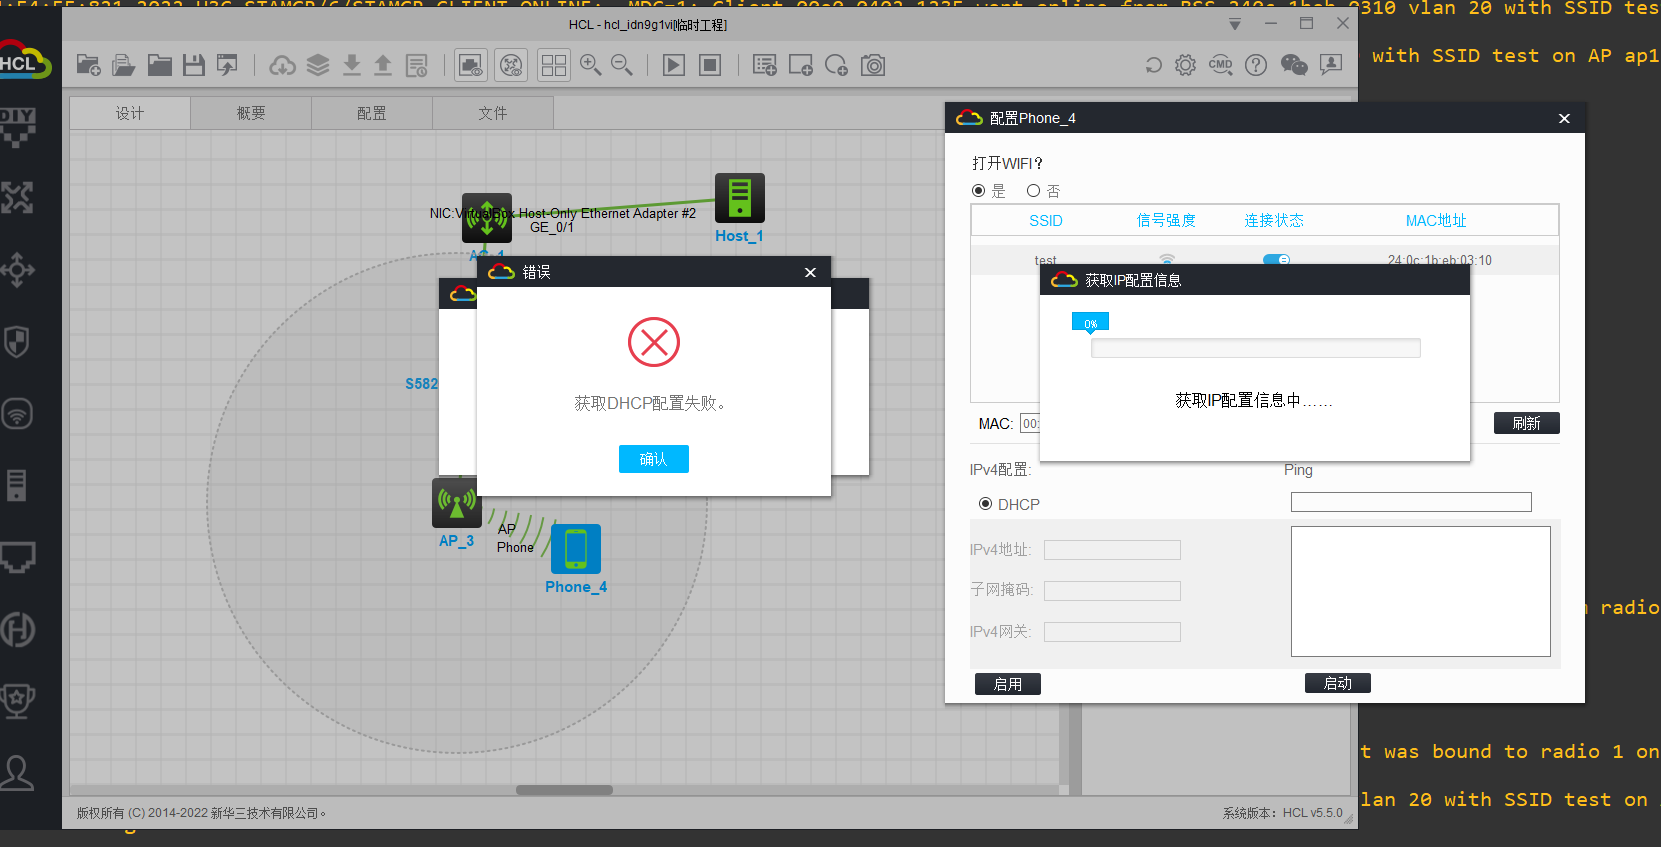This screenshot has height=847, width=1661.
Task: Open the router sidebar device category
Action: (x=17, y=198)
